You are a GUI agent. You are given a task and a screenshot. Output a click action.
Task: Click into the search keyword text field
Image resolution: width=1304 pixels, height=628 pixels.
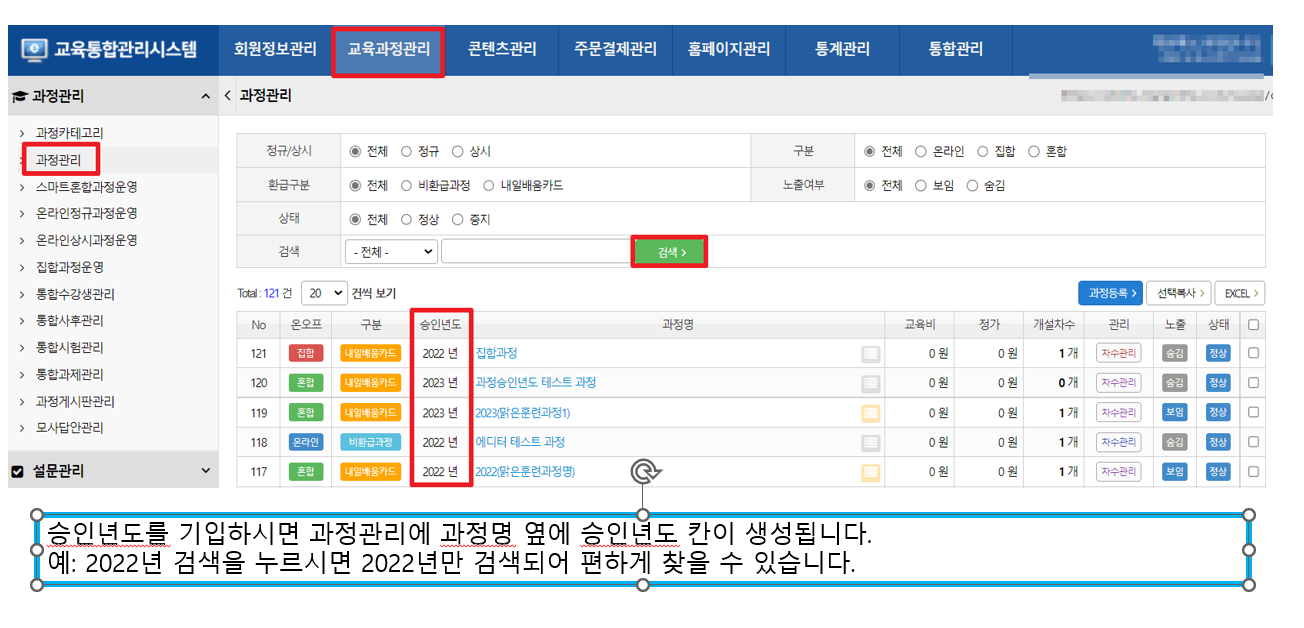coord(535,252)
